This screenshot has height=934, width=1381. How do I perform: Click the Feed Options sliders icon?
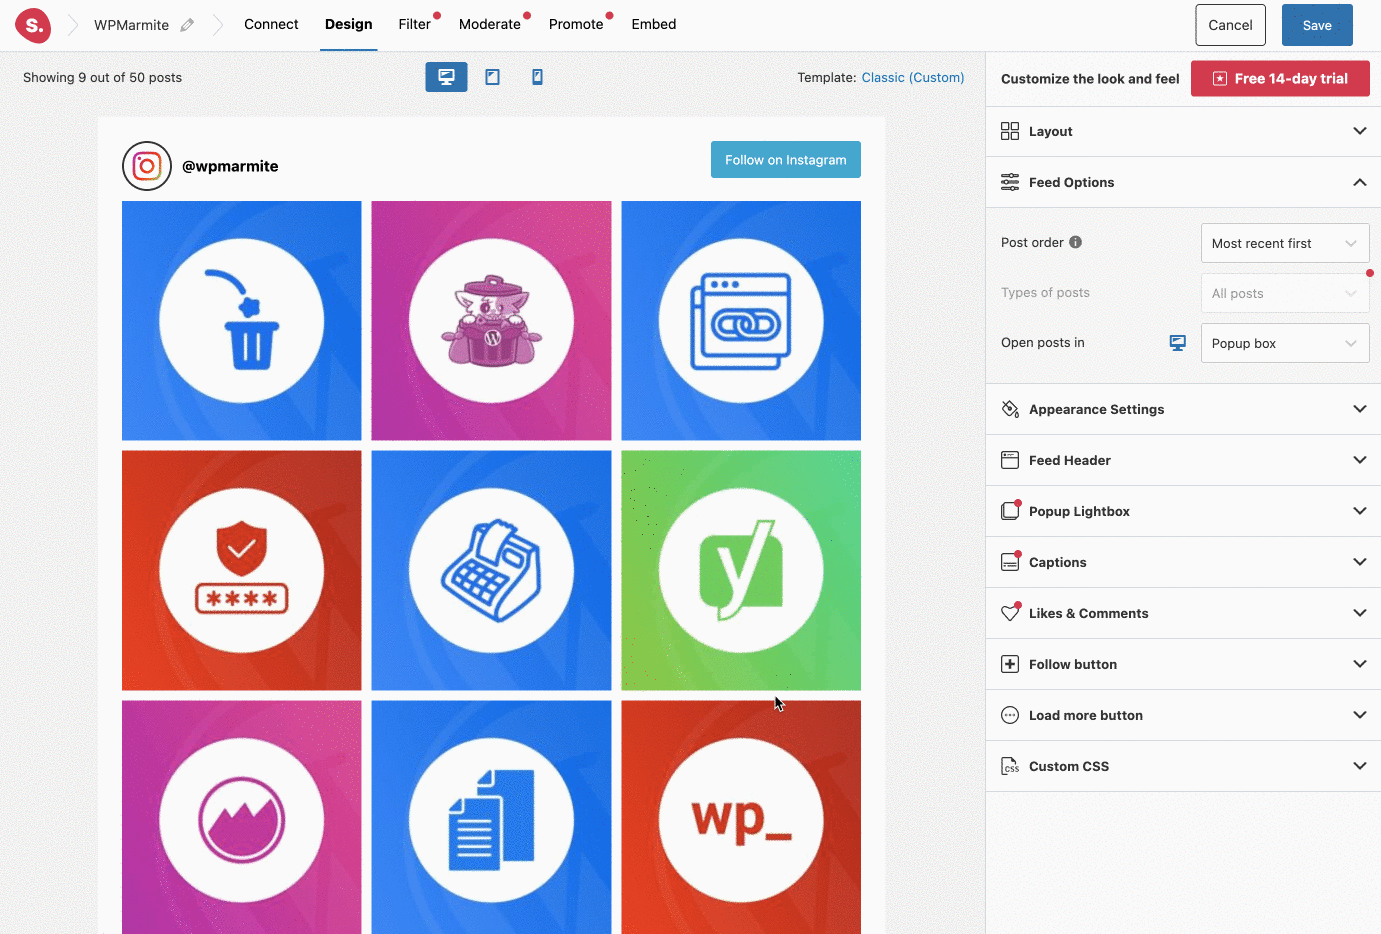click(x=1010, y=182)
